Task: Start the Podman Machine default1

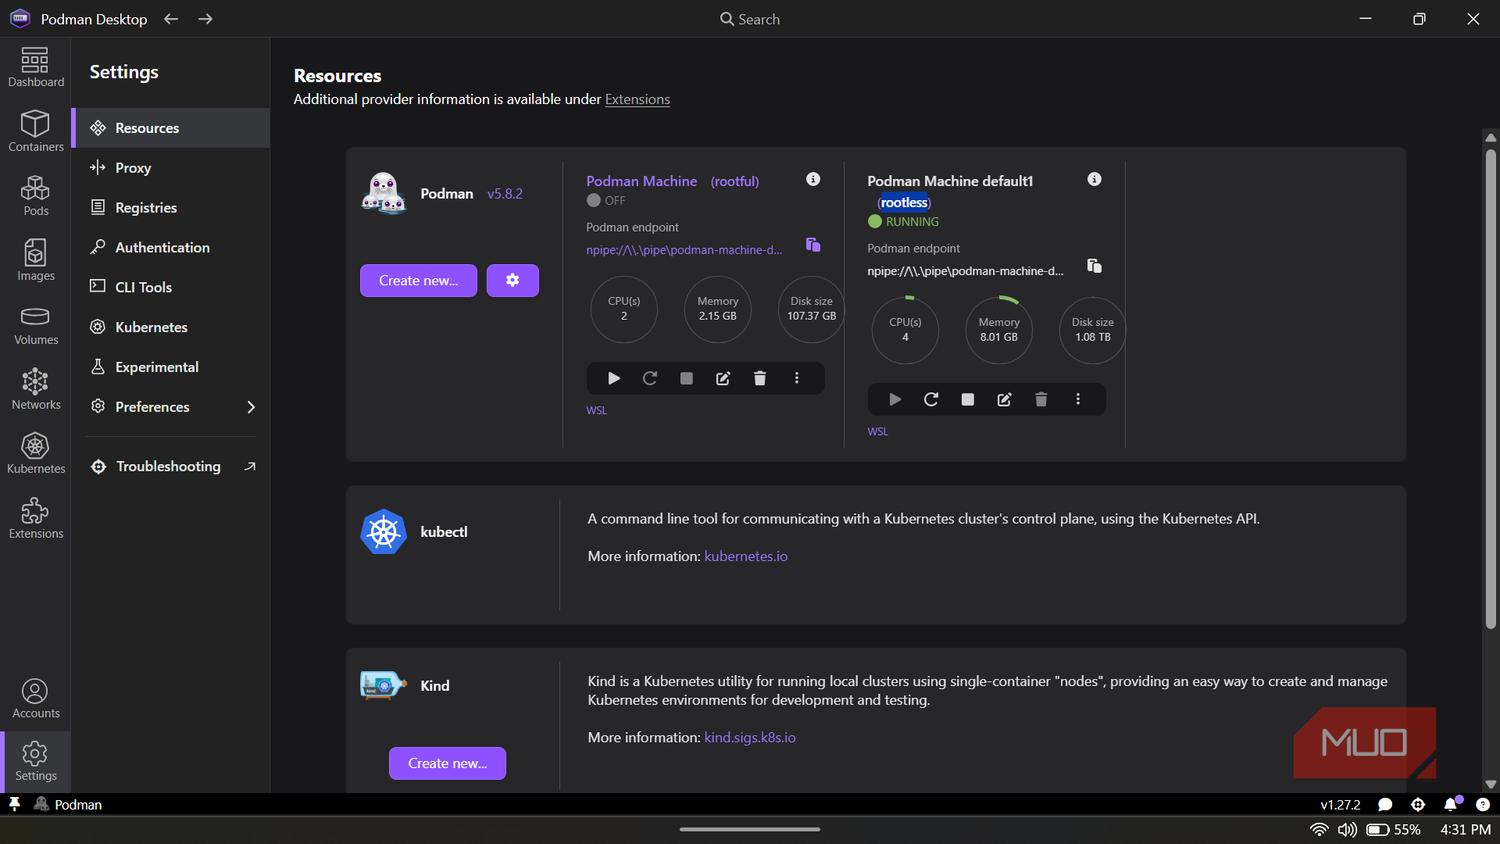Action: (x=895, y=399)
